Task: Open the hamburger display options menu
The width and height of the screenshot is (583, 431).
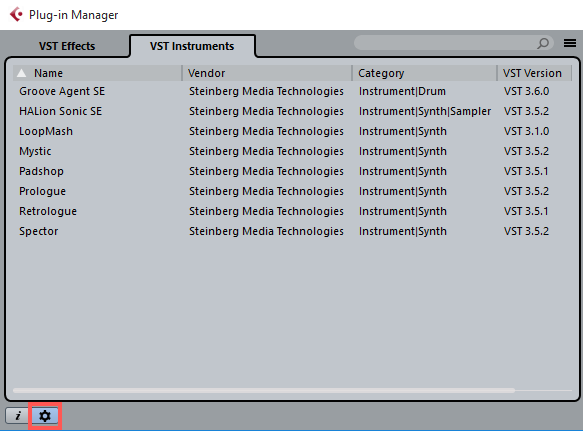Action: point(570,43)
